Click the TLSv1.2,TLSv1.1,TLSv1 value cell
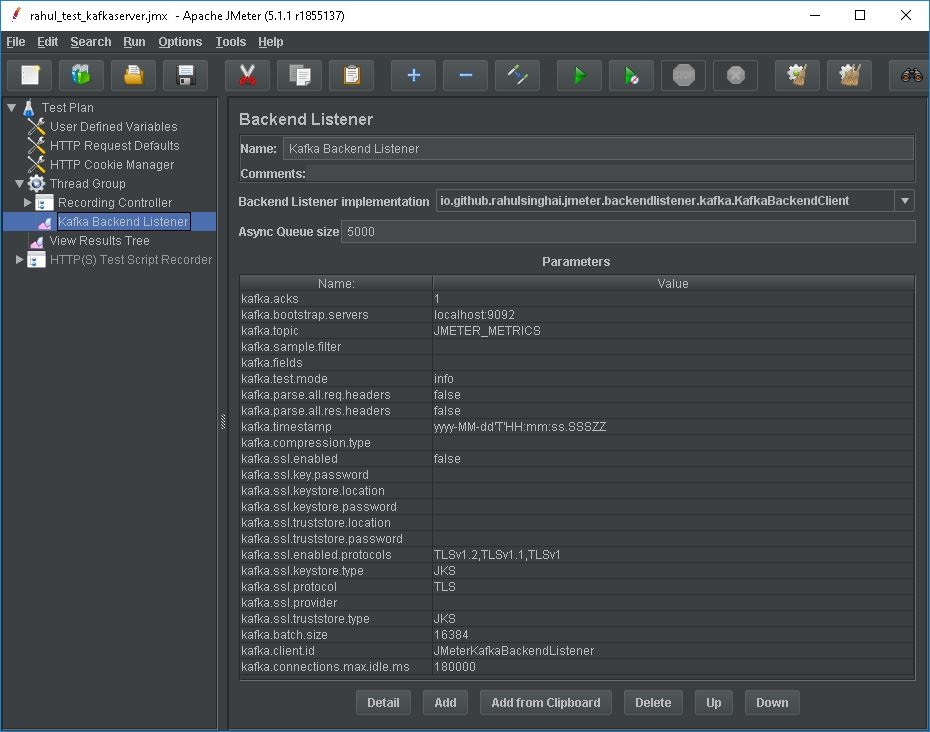The width and height of the screenshot is (930, 732). click(673, 555)
